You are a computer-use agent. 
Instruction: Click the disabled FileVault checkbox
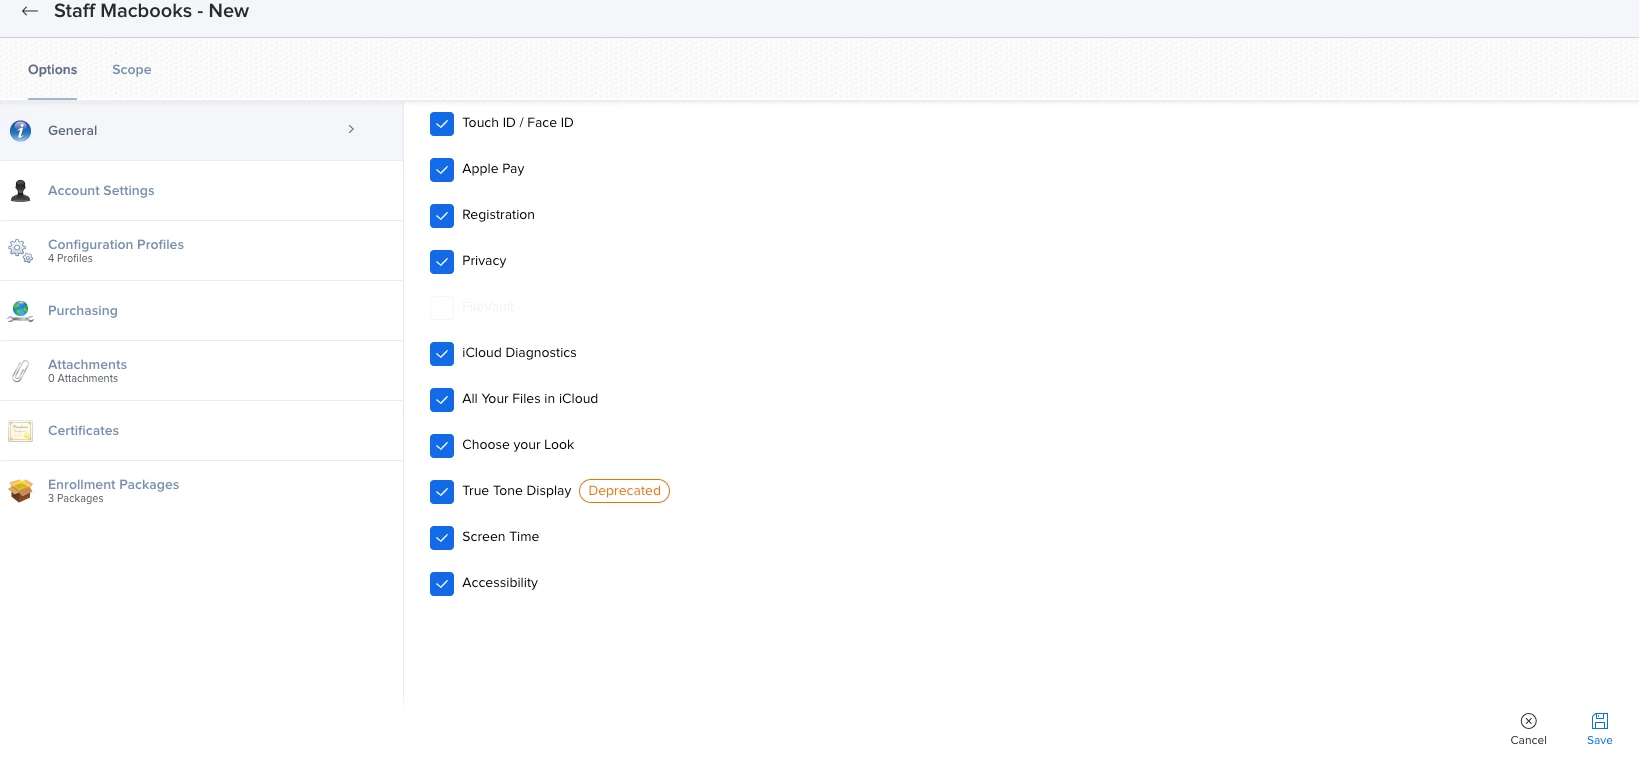[x=442, y=307]
